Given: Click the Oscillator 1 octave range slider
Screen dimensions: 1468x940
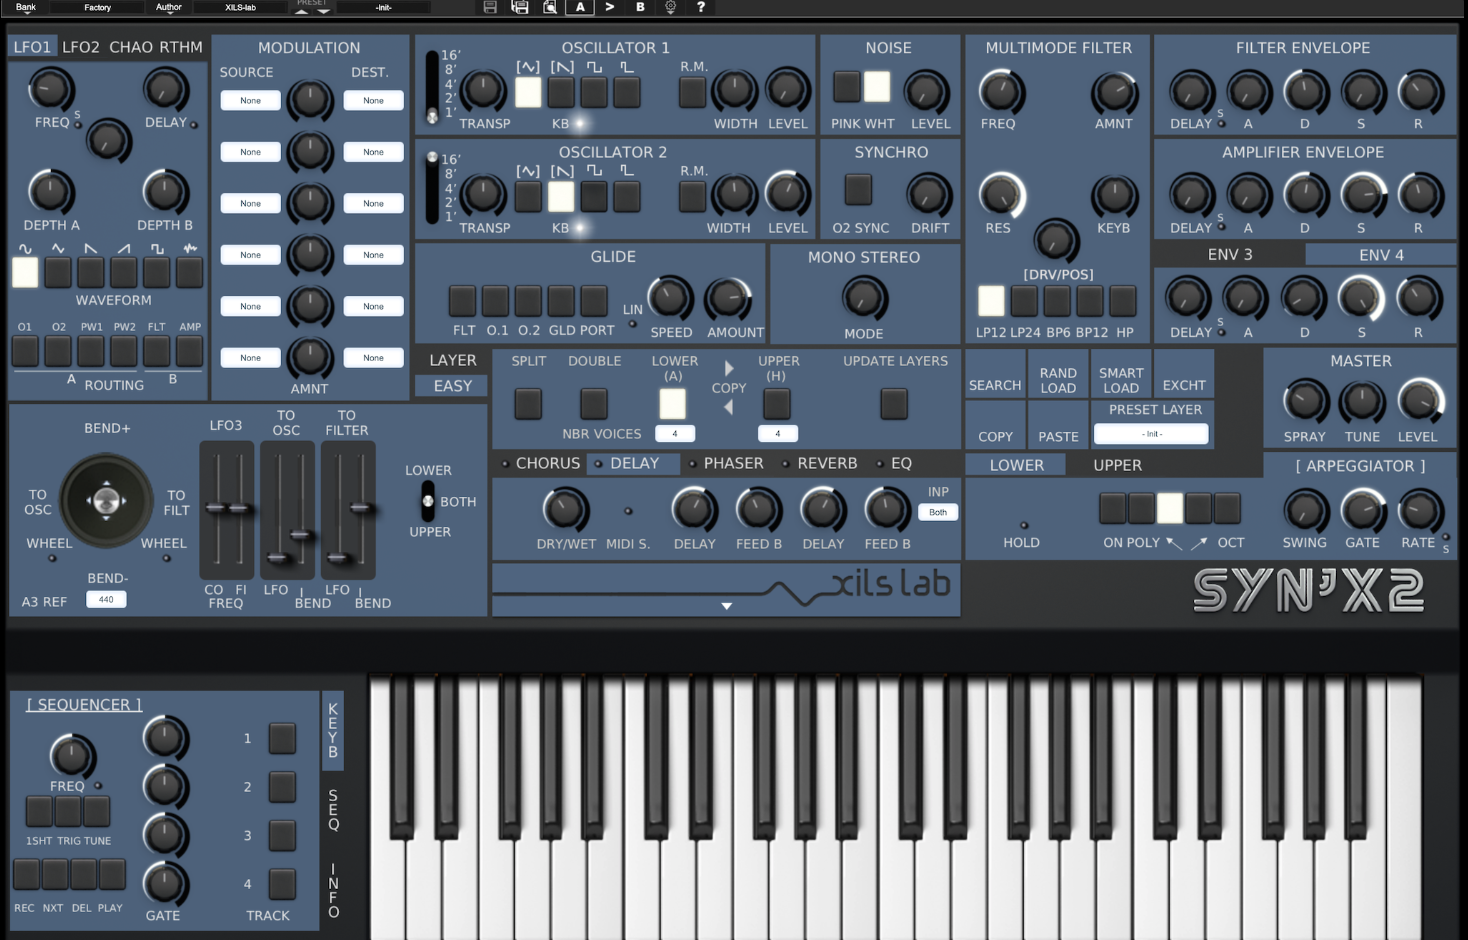Looking at the screenshot, I should point(432,86).
